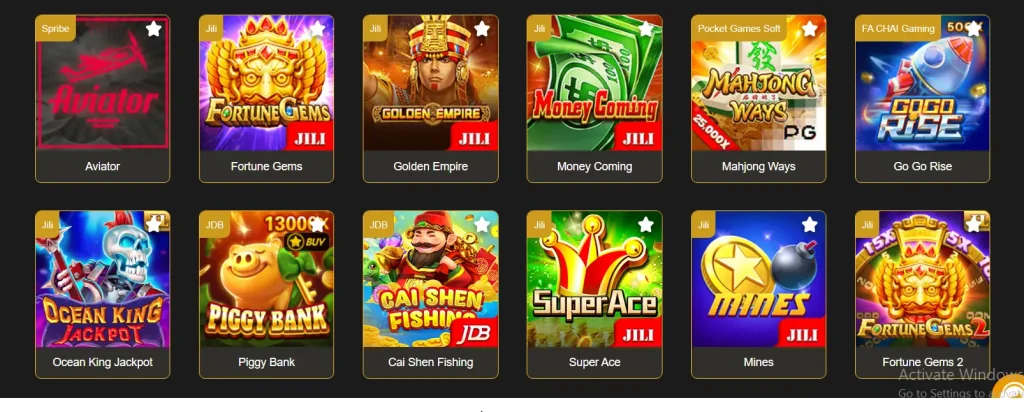Launch Mahjong Ways game image
The image size is (1024, 412).
[758, 83]
